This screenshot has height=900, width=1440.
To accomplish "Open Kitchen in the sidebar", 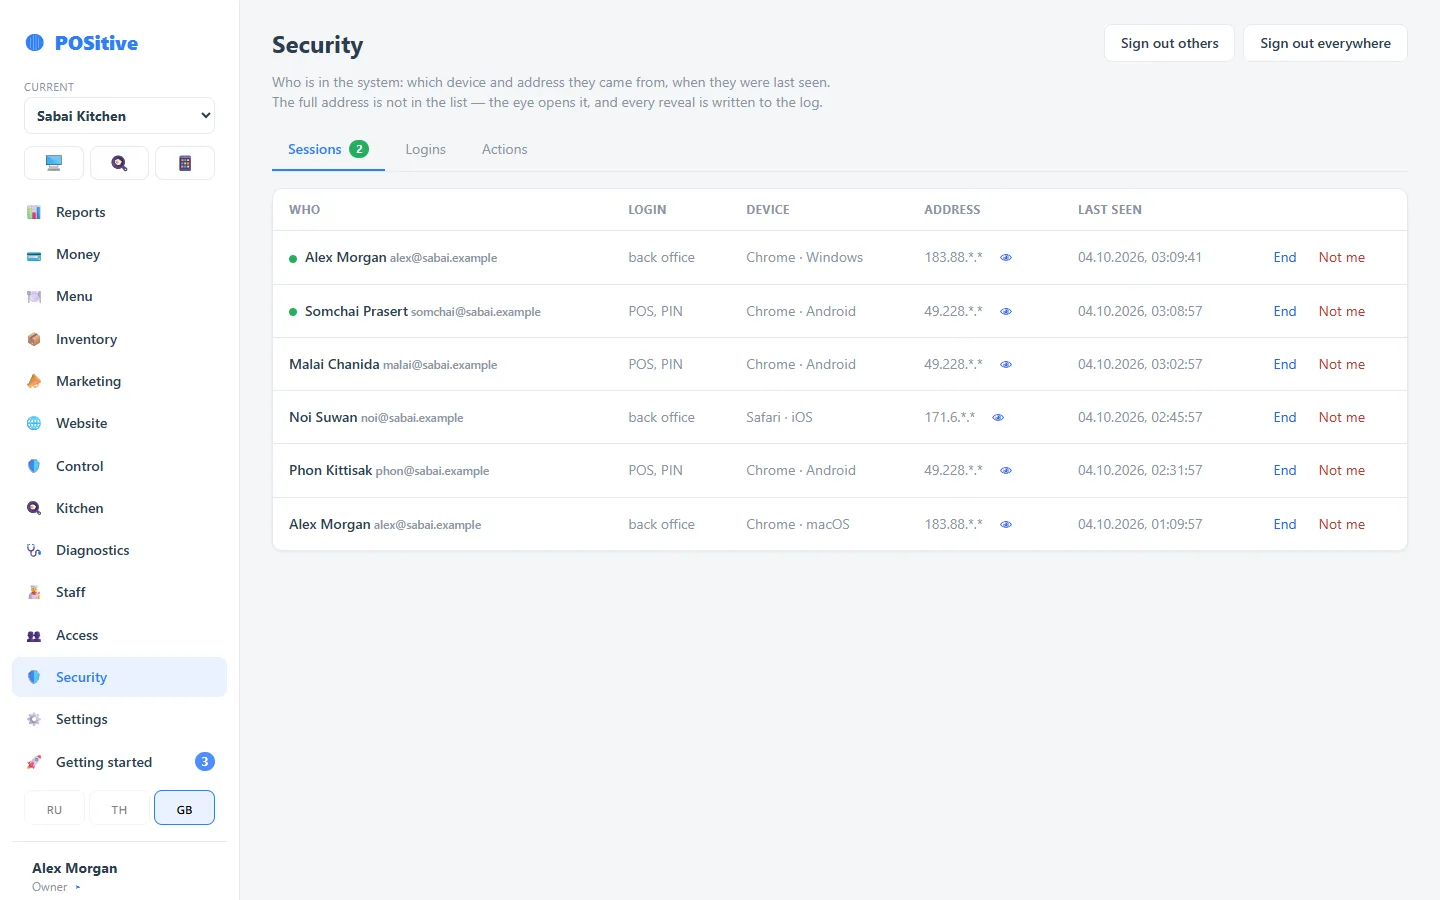I will point(119,508).
